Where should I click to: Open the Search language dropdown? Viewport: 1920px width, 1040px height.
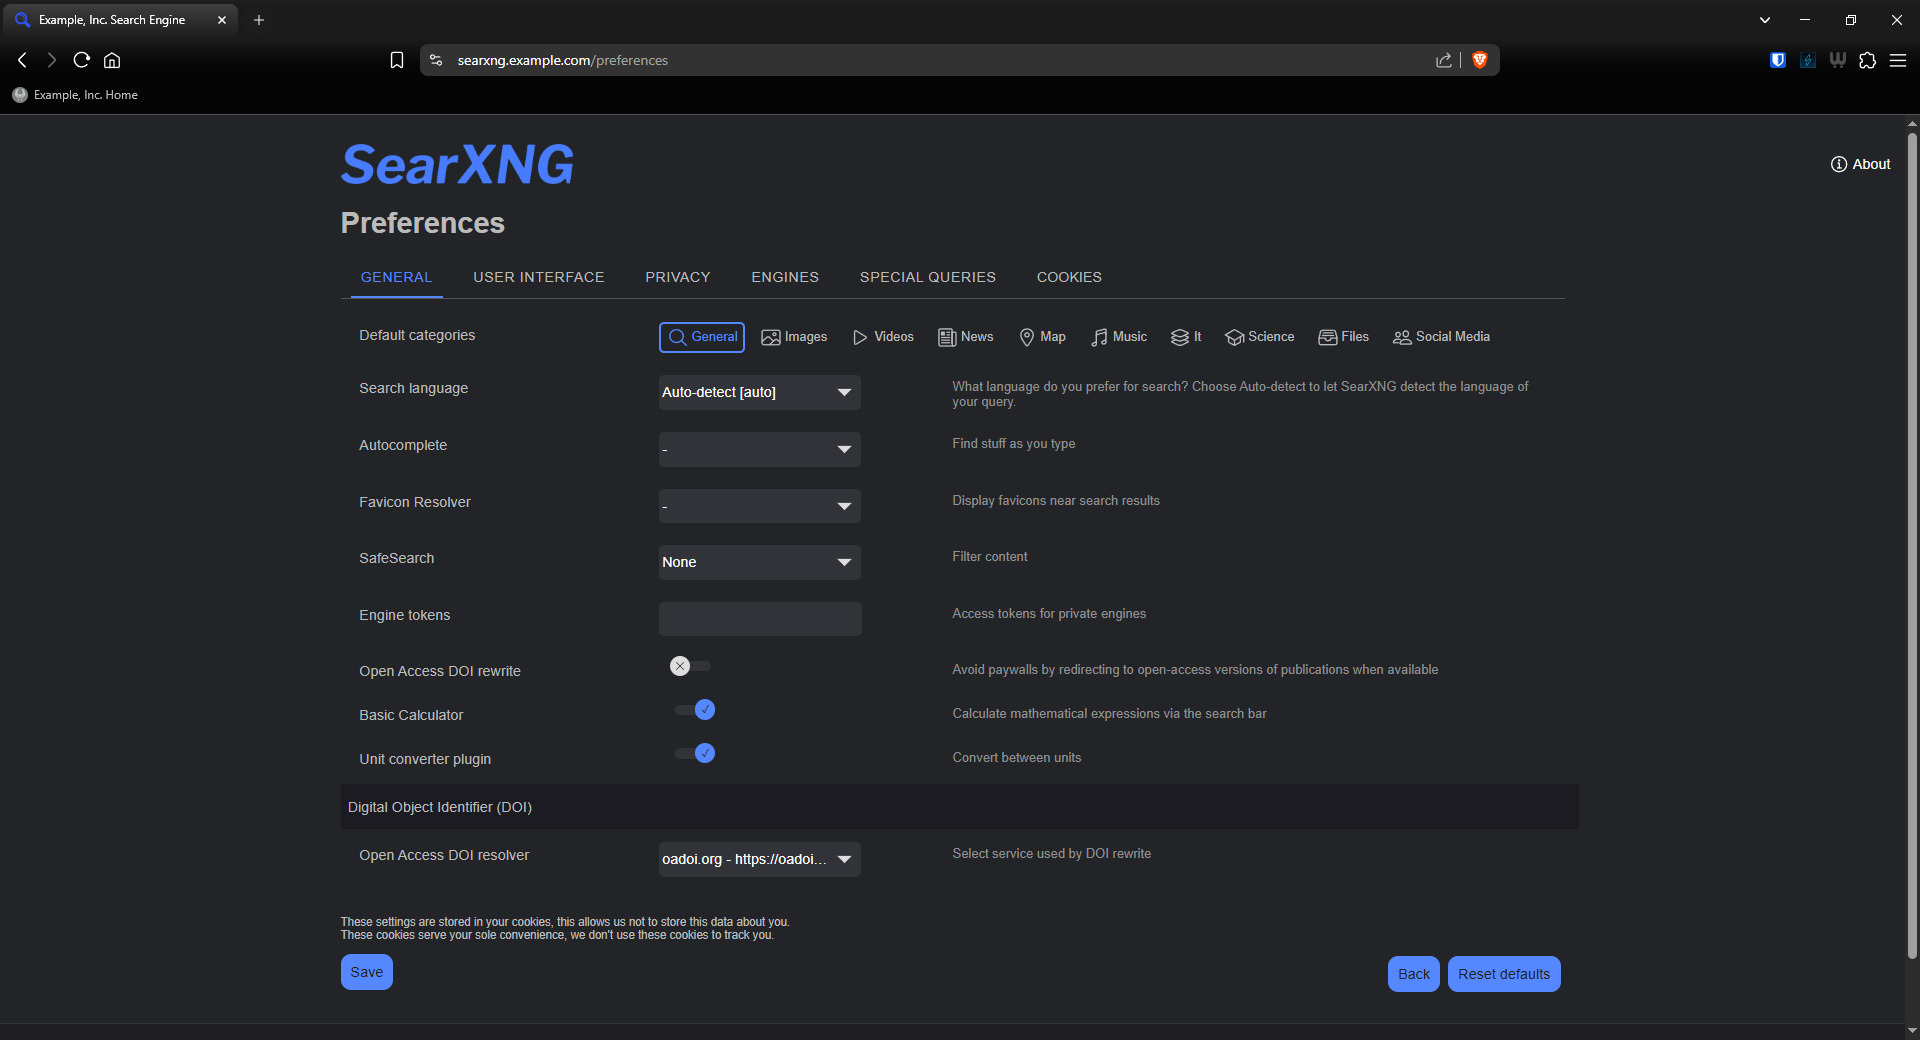pos(759,392)
